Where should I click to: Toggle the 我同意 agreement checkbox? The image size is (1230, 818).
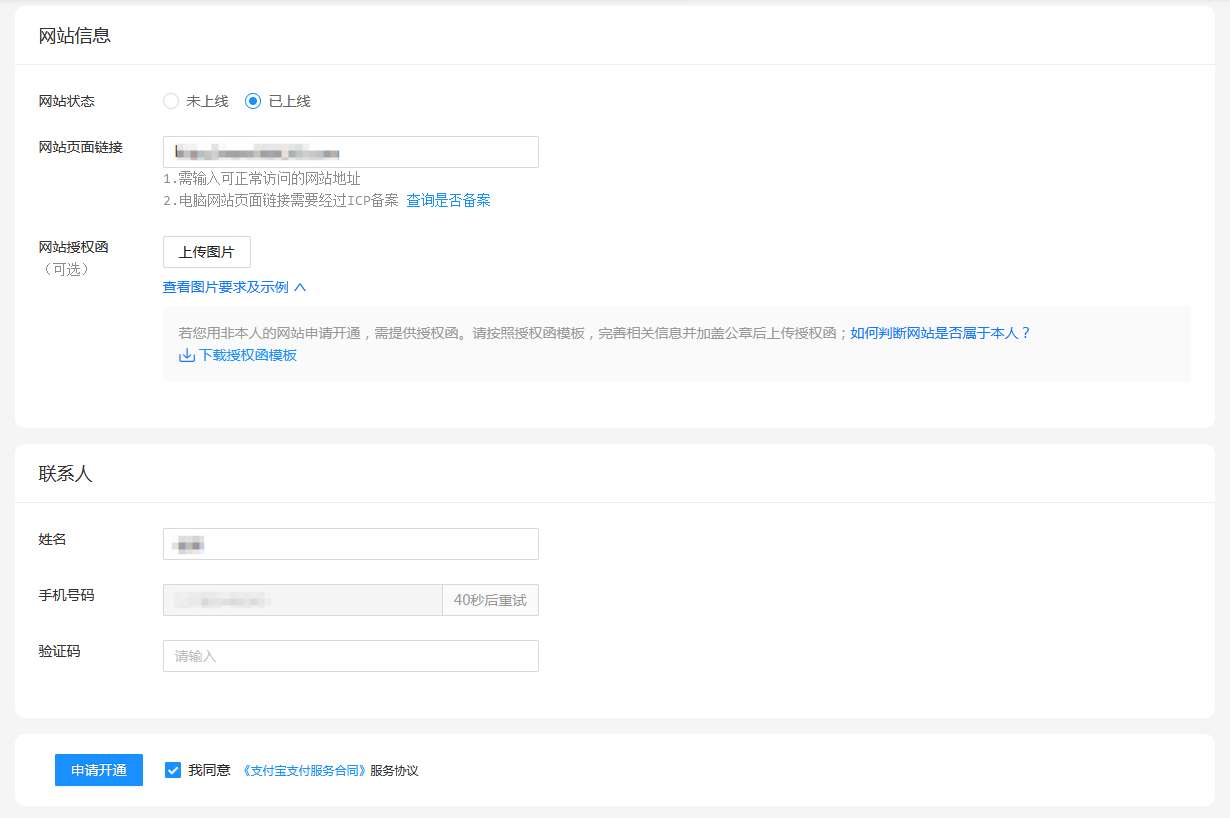click(173, 770)
